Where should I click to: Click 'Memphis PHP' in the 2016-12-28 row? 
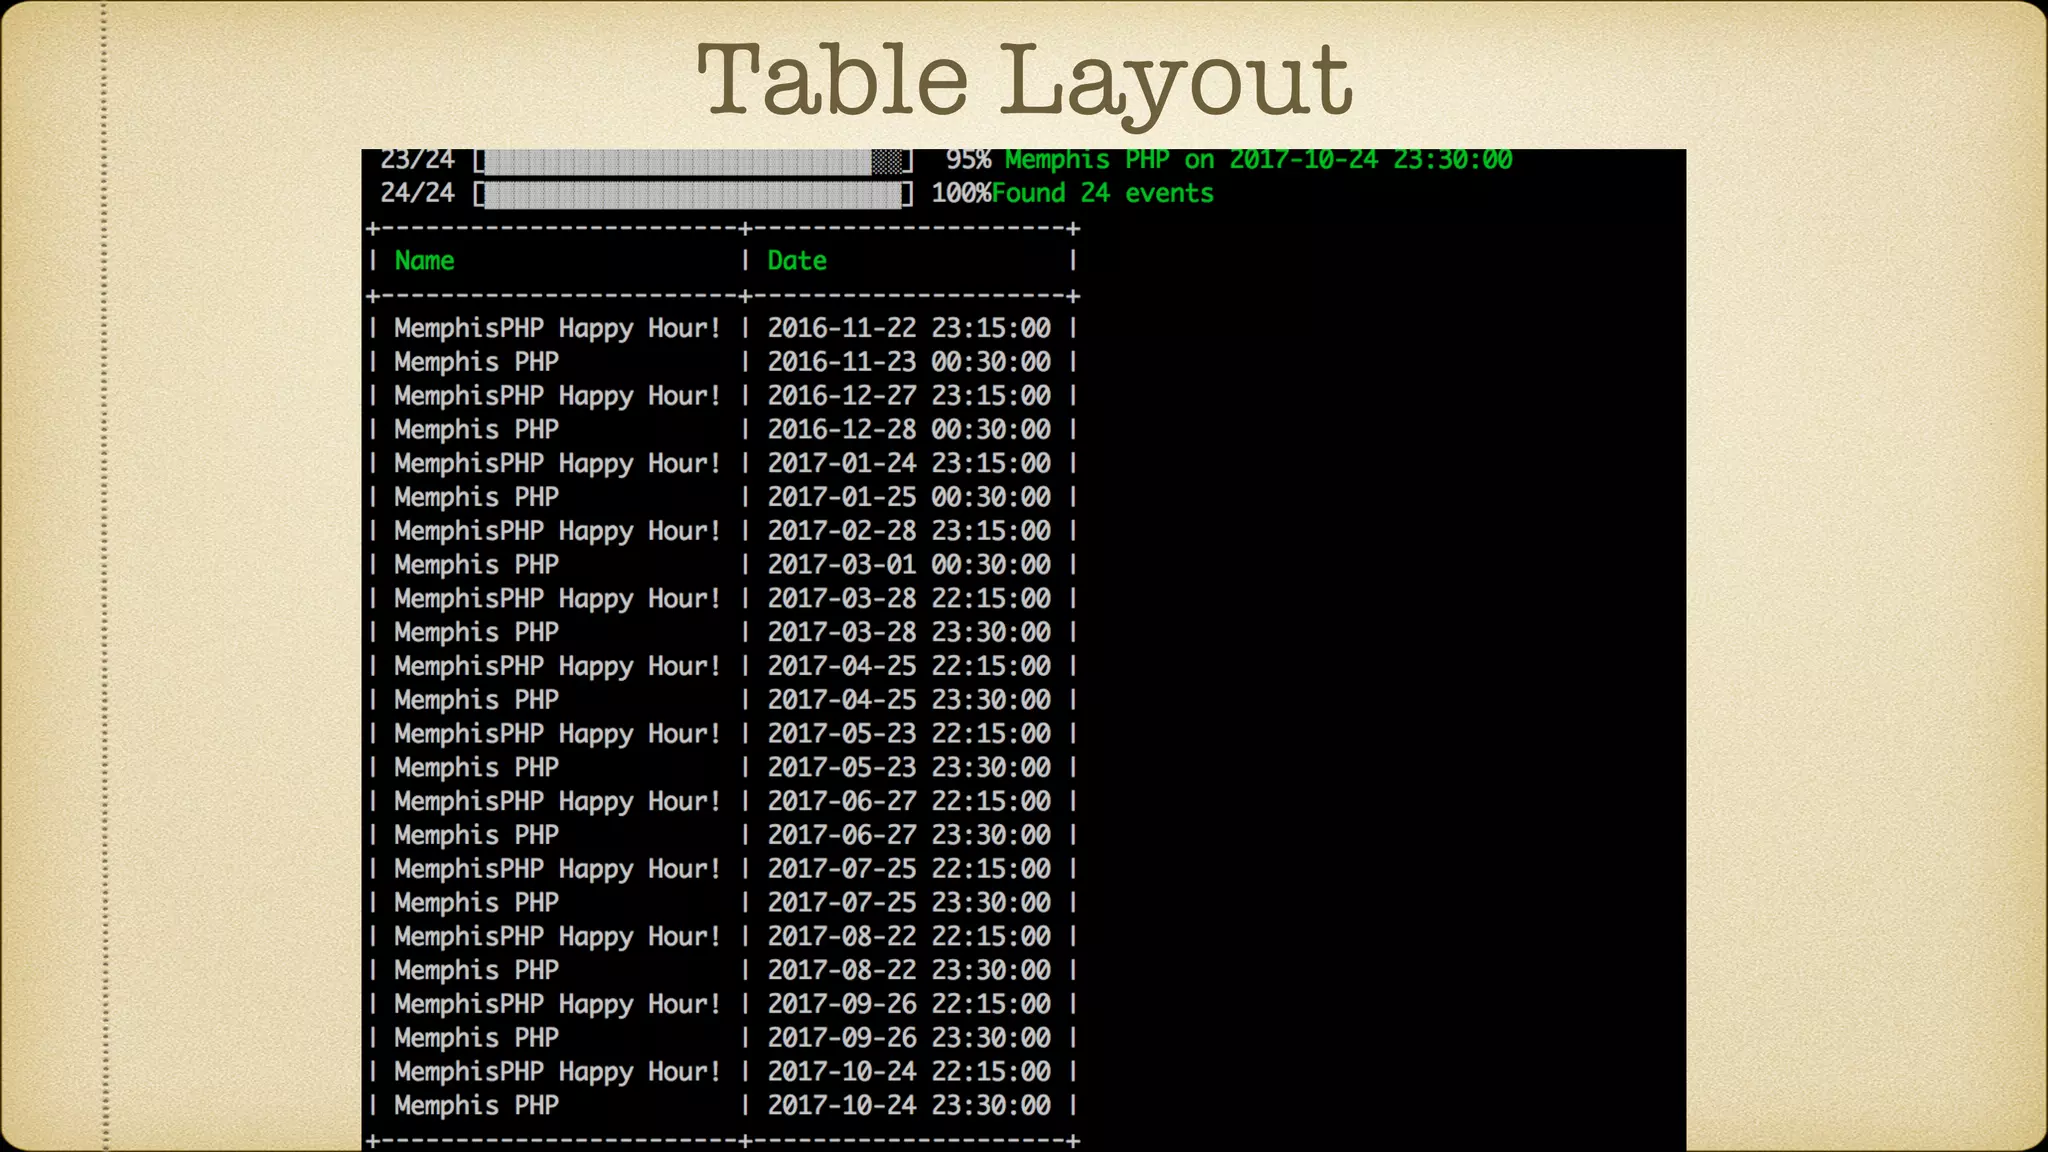pyautogui.click(x=476, y=431)
